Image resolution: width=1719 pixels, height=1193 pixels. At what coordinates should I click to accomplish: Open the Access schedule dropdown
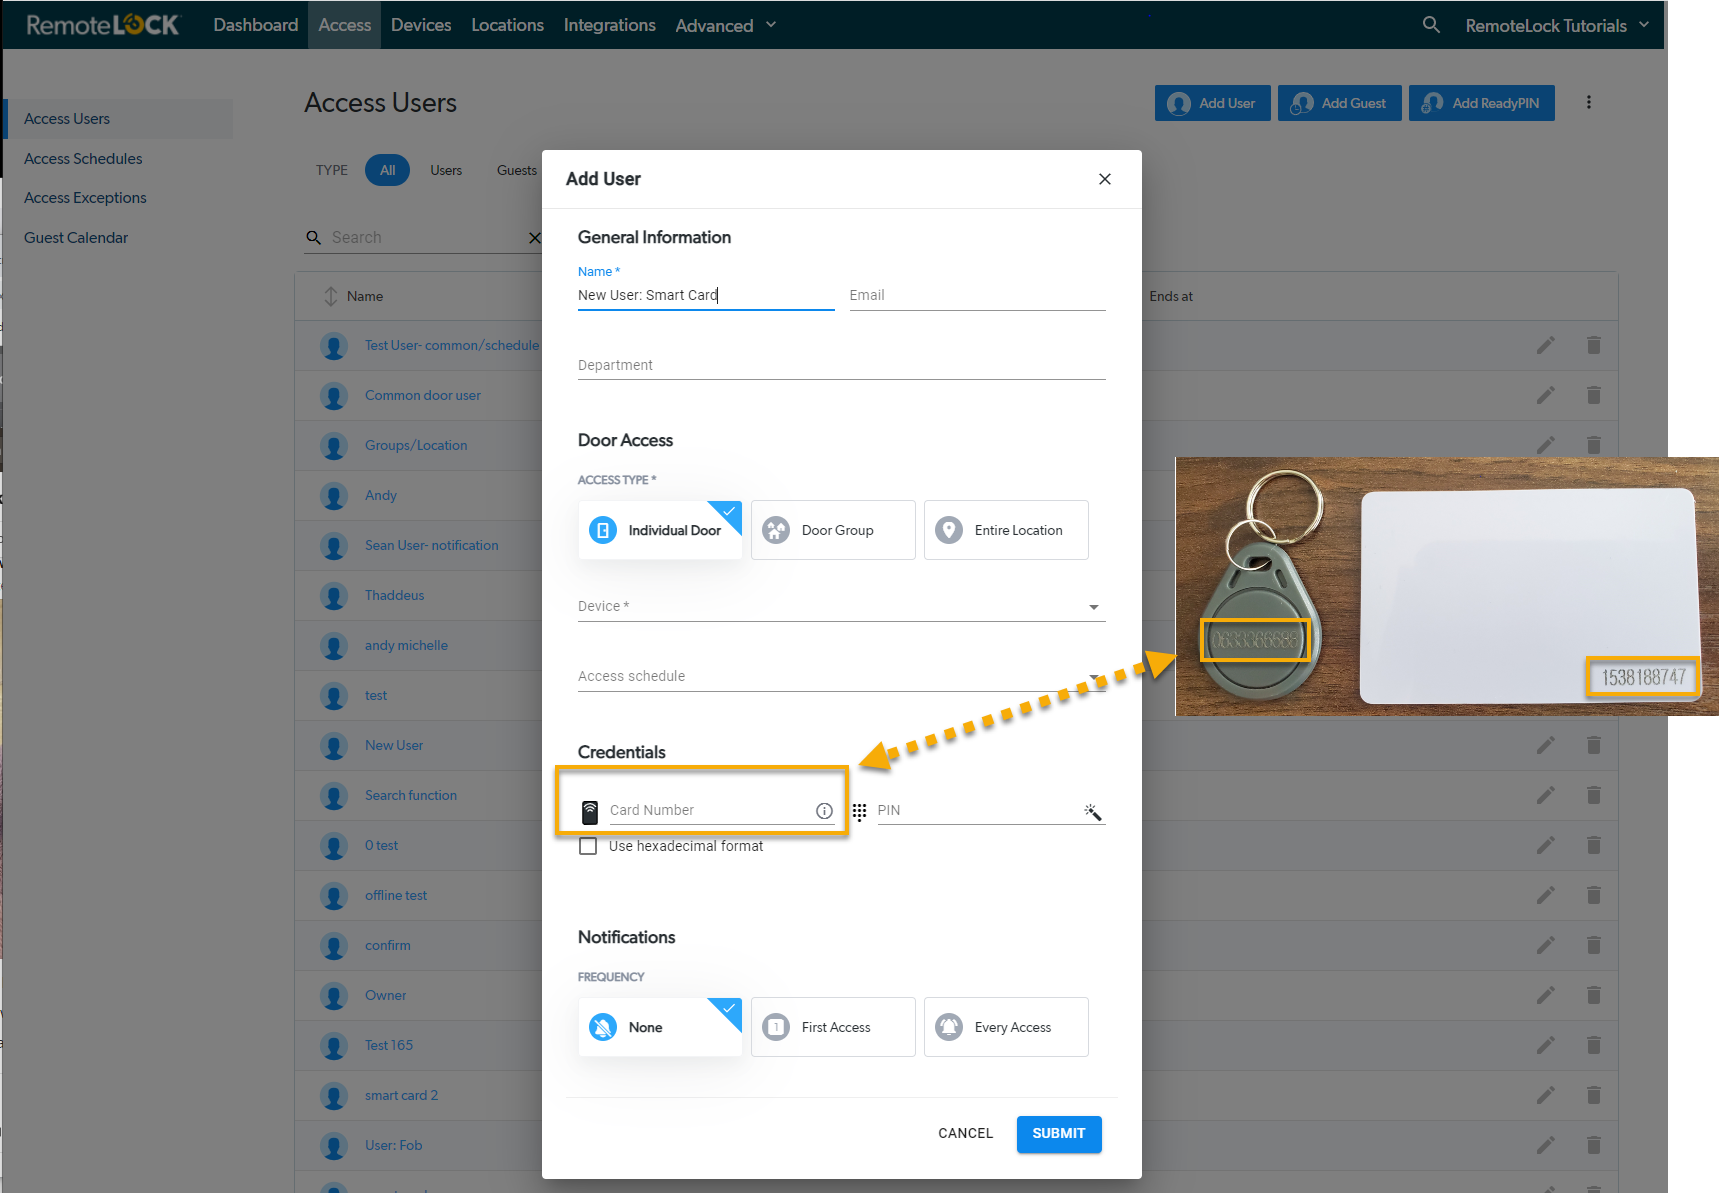point(1094,676)
